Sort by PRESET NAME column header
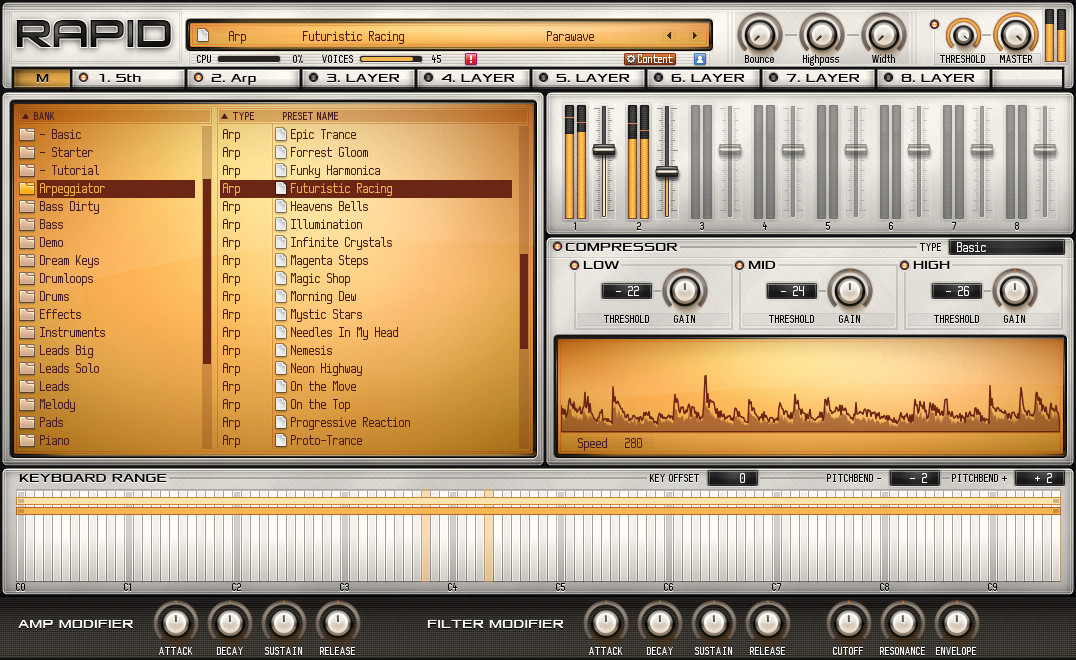This screenshot has width=1076, height=660. [310, 116]
